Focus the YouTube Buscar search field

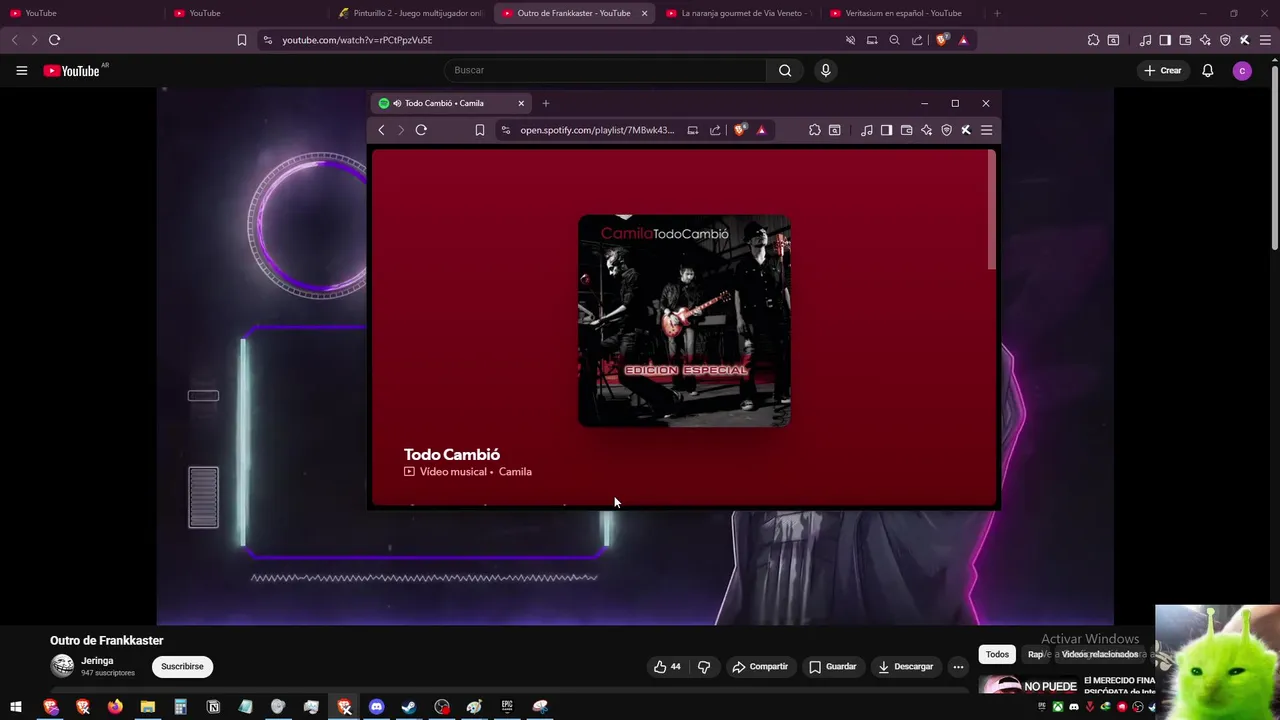pos(605,70)
